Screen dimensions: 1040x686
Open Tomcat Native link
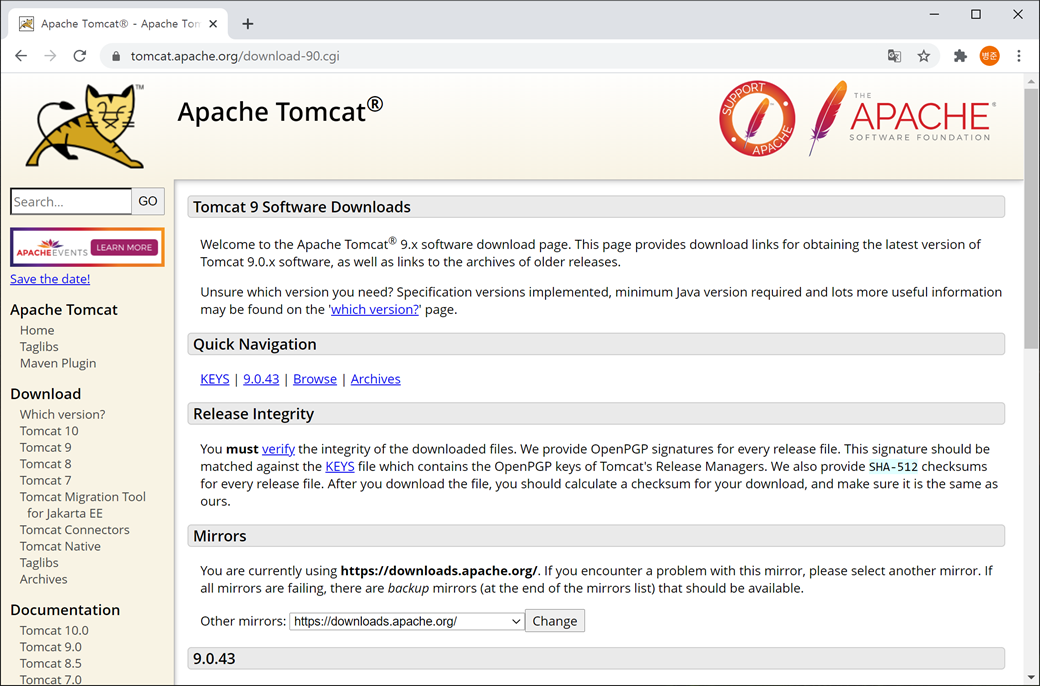tap(60, 547)
